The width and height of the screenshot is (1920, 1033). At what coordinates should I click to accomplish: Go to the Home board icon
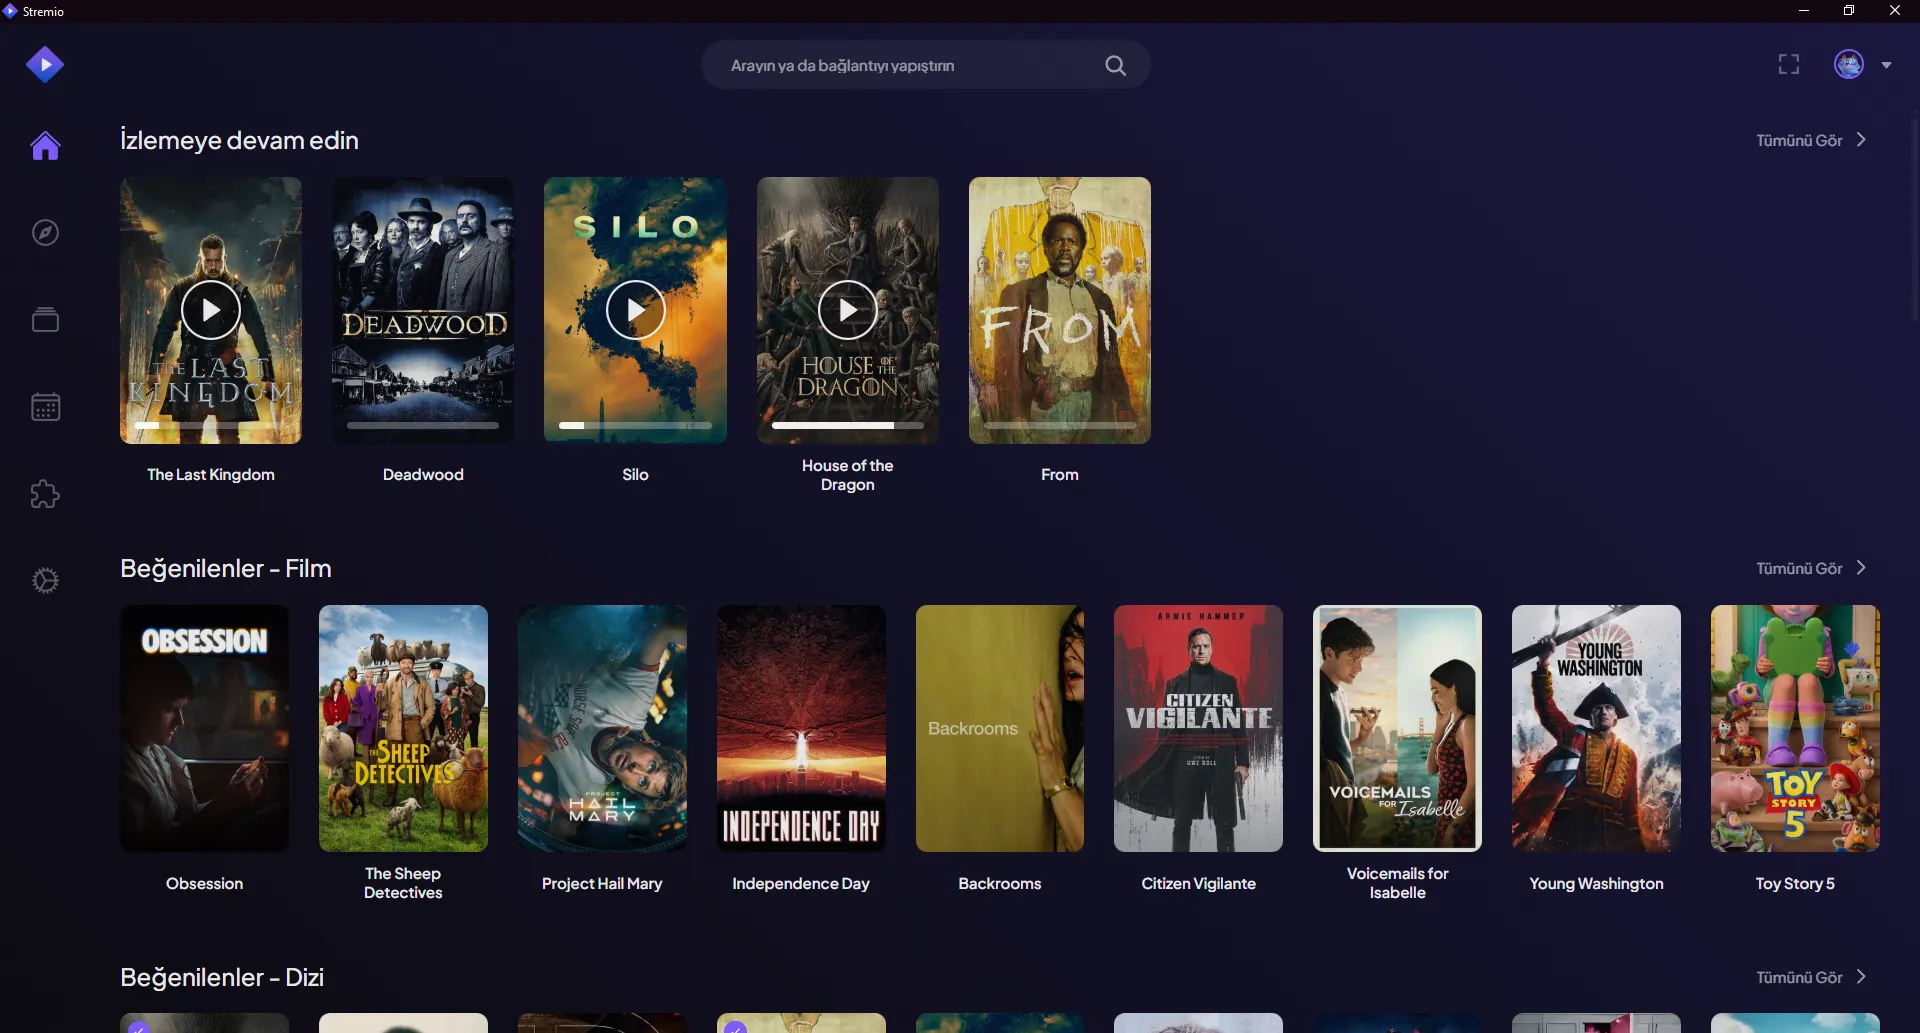click(x=45, y=146)
